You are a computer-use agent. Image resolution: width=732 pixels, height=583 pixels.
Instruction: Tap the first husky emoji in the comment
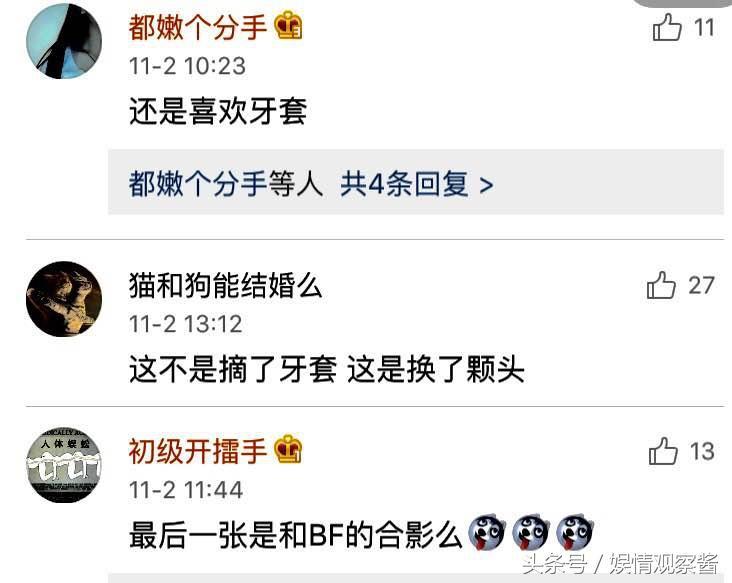click(x=486, y=533)
